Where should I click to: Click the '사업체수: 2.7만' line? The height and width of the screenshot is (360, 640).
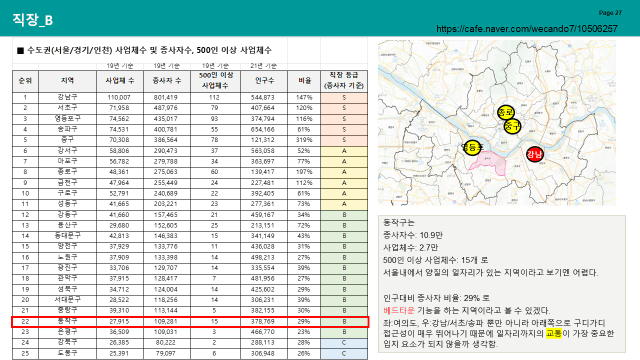click(x=411, y=248)
